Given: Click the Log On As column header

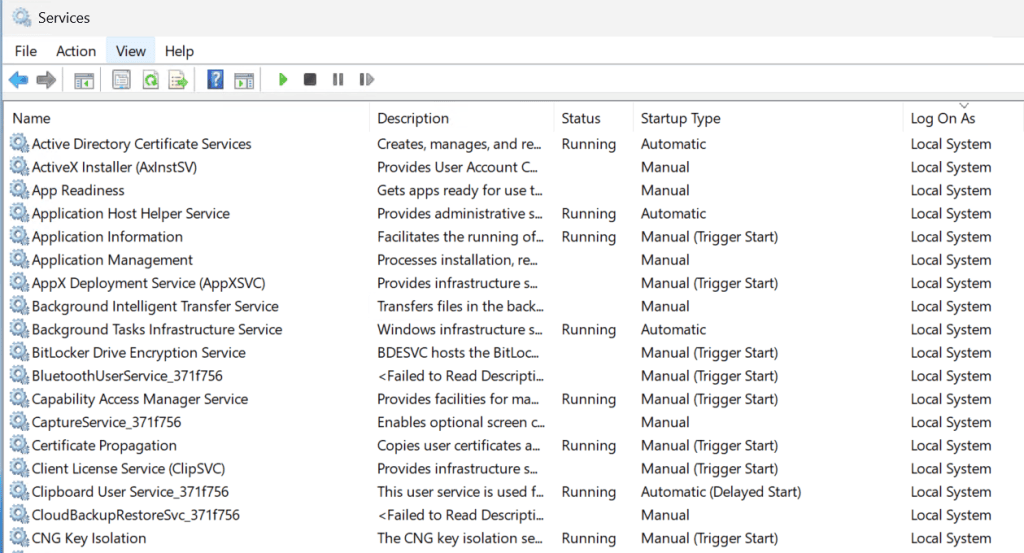Looking at the screenshot, I should click(x=942, y=118).
